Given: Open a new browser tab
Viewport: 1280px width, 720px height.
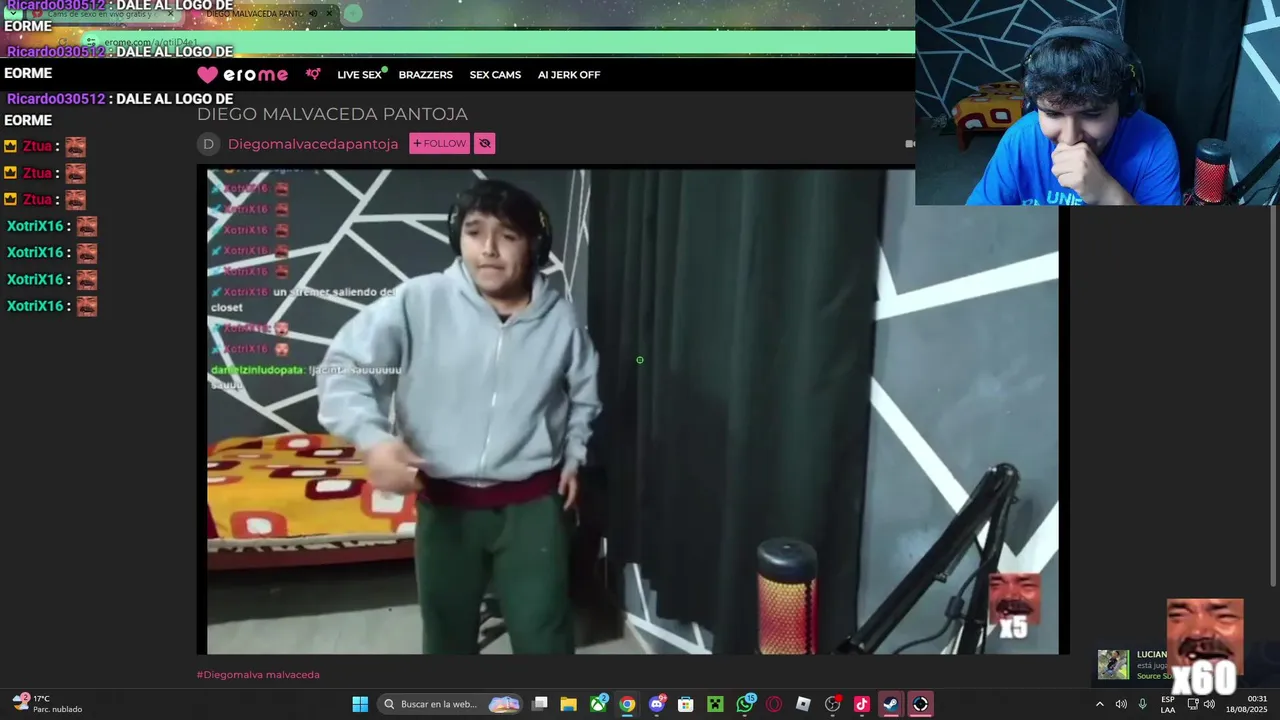Looking at the screenshot, I should click(x=353, y=14).
